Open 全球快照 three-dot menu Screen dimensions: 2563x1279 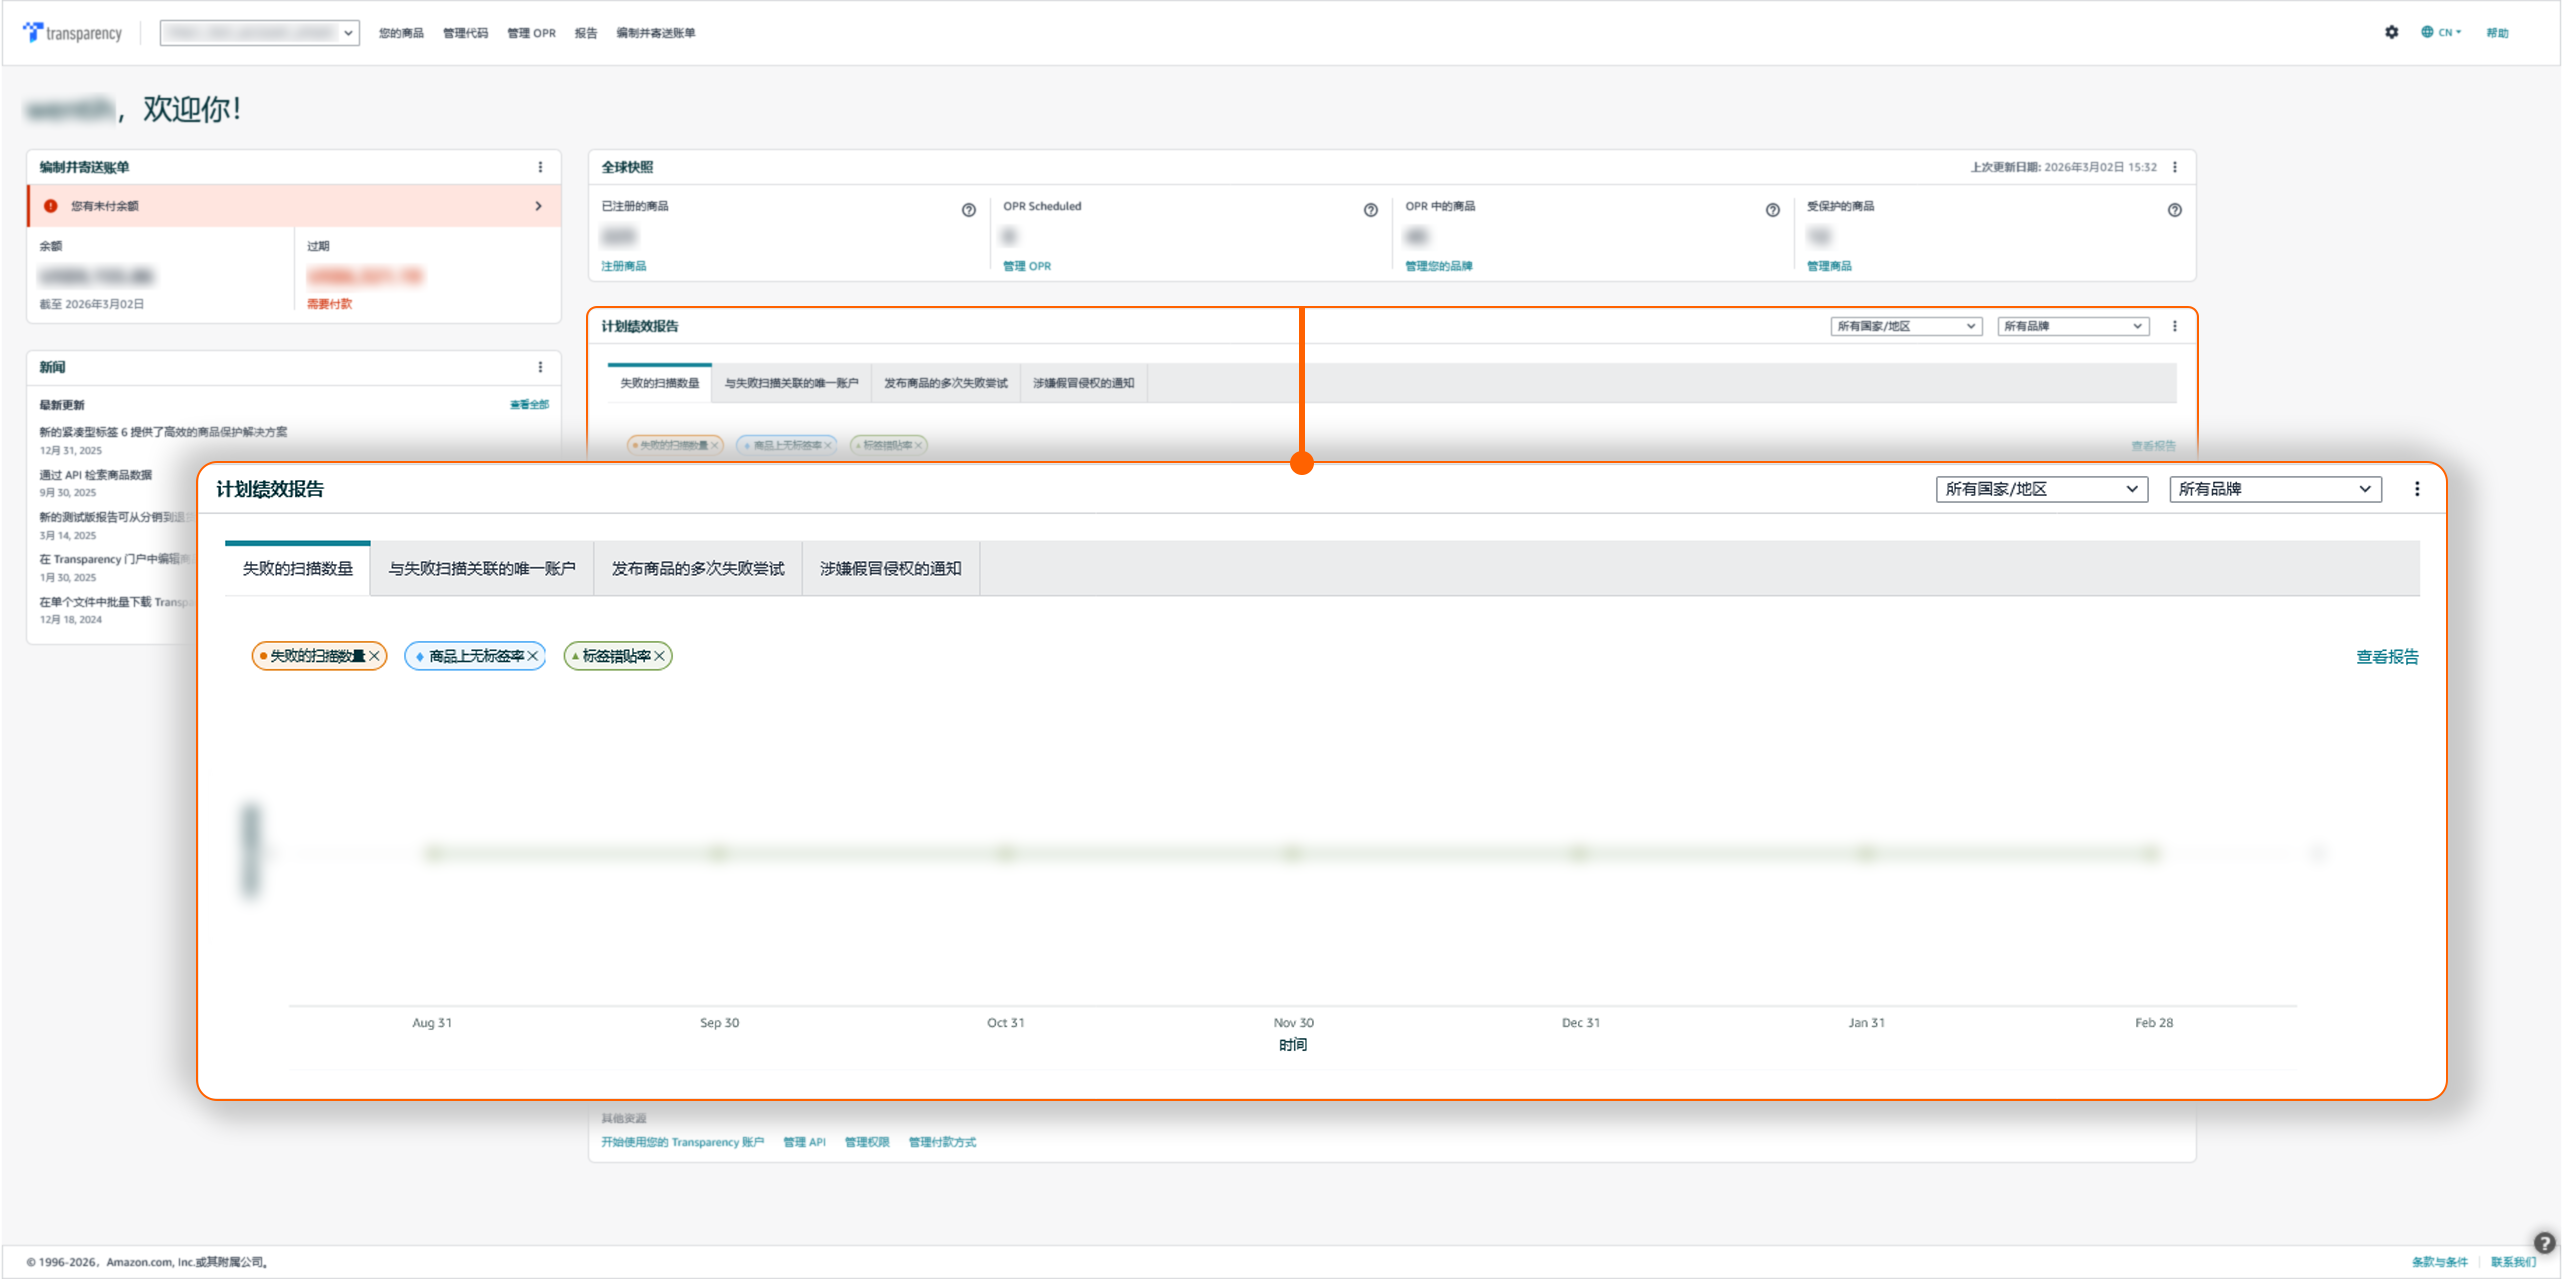(2175, 167)
